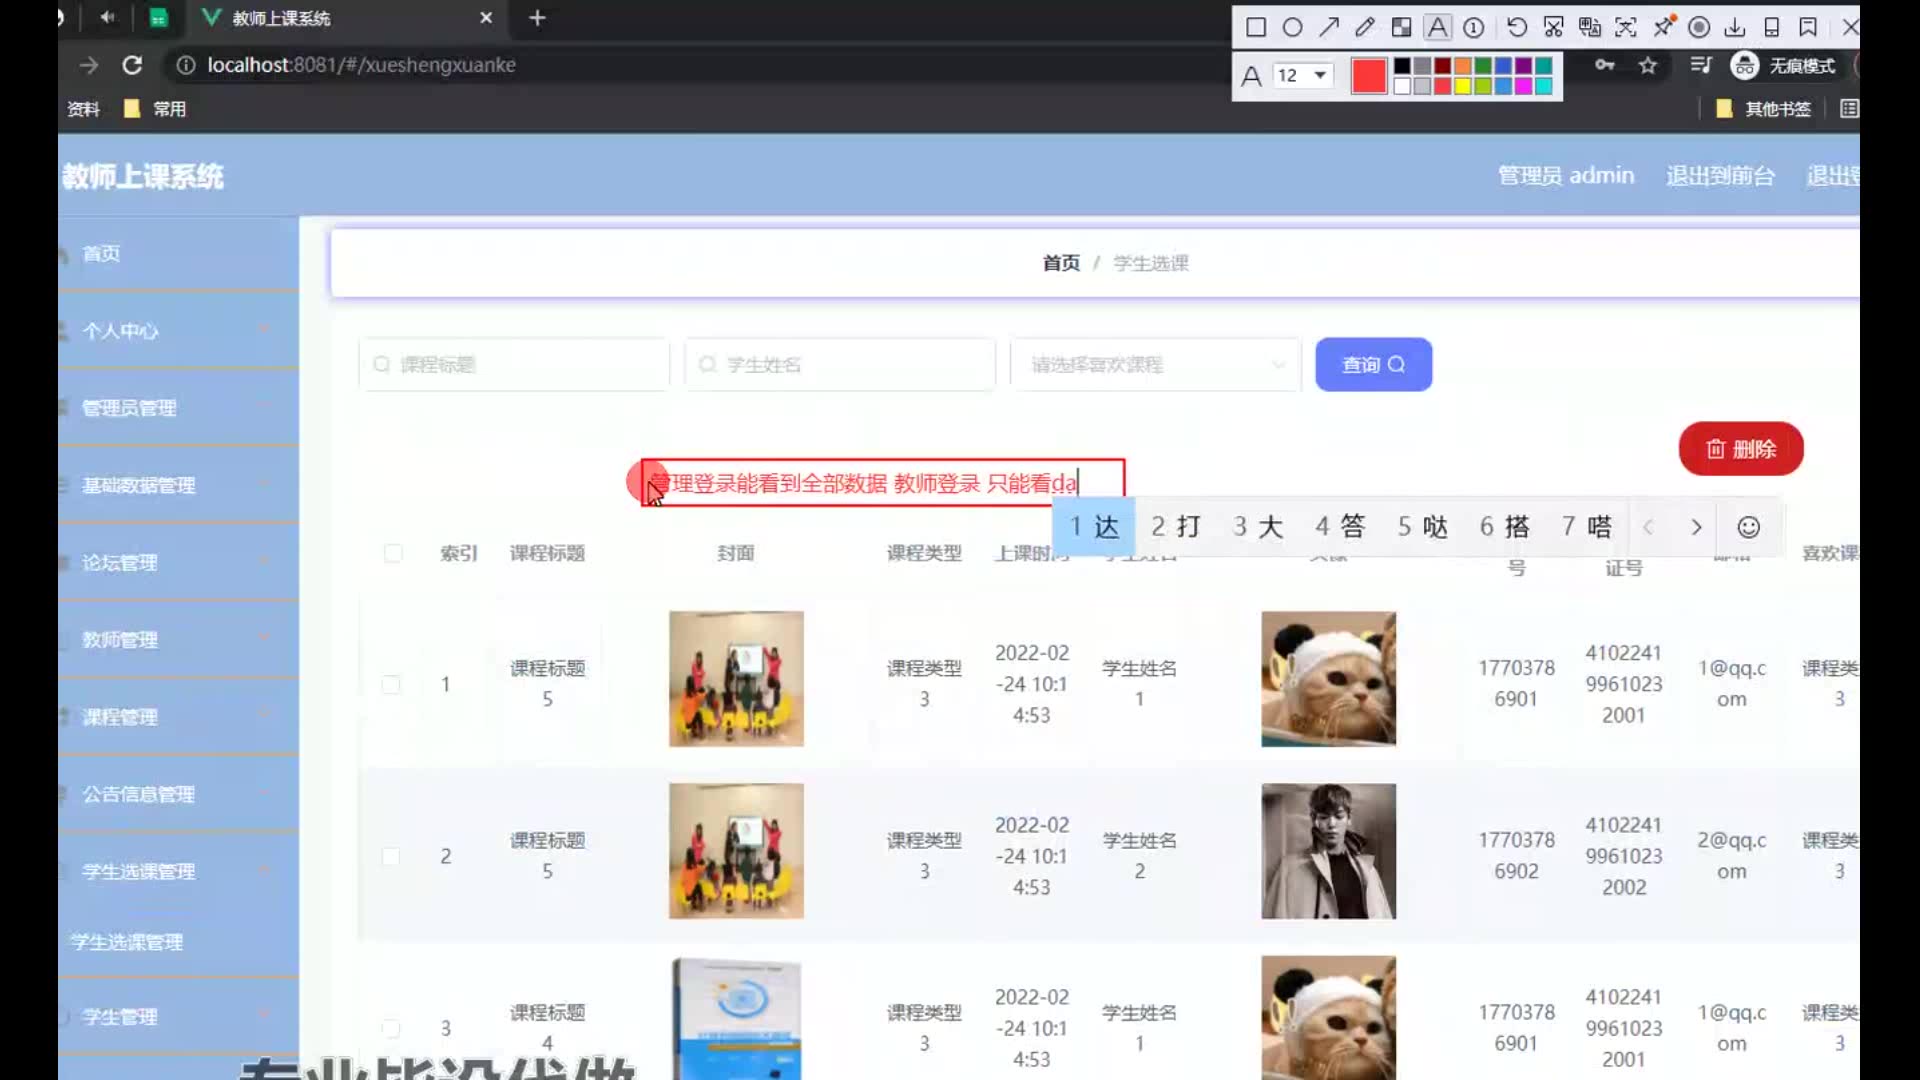Save the screenshot with download icon
This screenshot has width=1920, height=1080.
coord(1735,27)
